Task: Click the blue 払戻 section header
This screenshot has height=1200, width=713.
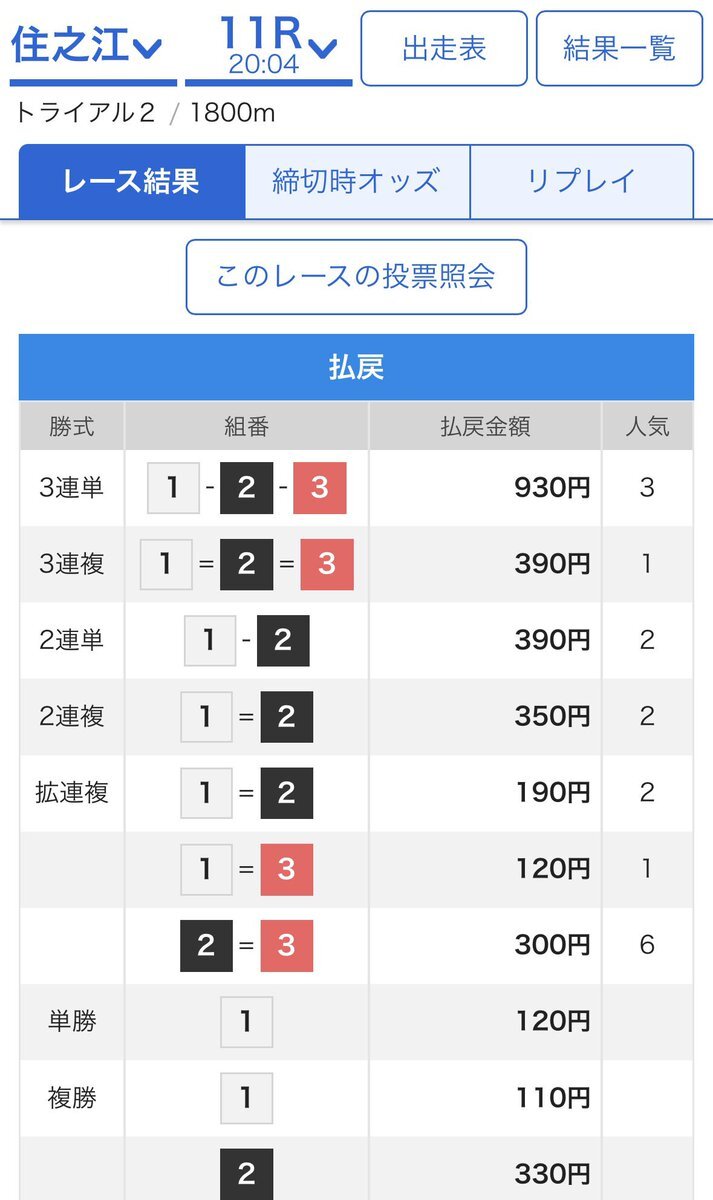Action: coord(356,367)
